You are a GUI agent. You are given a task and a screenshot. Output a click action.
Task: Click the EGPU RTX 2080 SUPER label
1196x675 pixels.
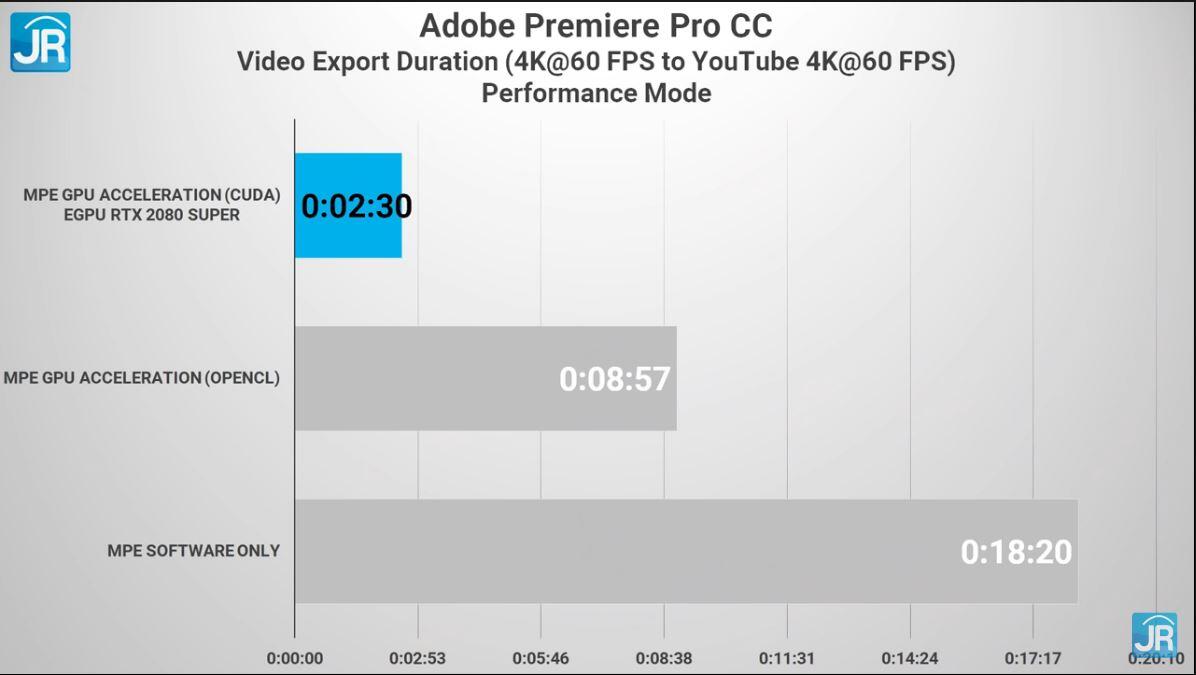[152, 215]
